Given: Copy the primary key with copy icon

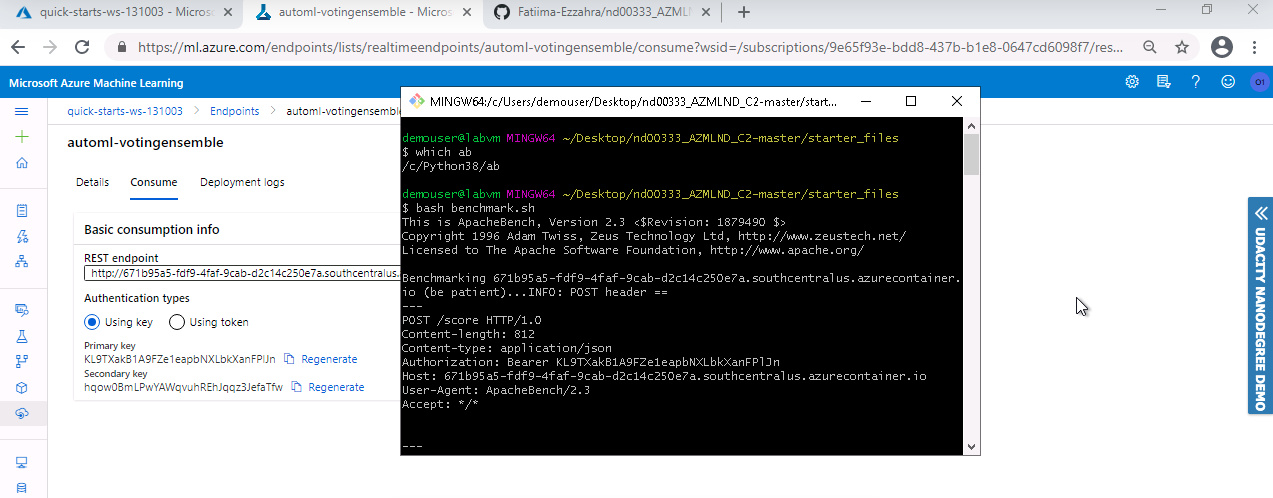Looking at the screenshot, I should pos(289,359).
